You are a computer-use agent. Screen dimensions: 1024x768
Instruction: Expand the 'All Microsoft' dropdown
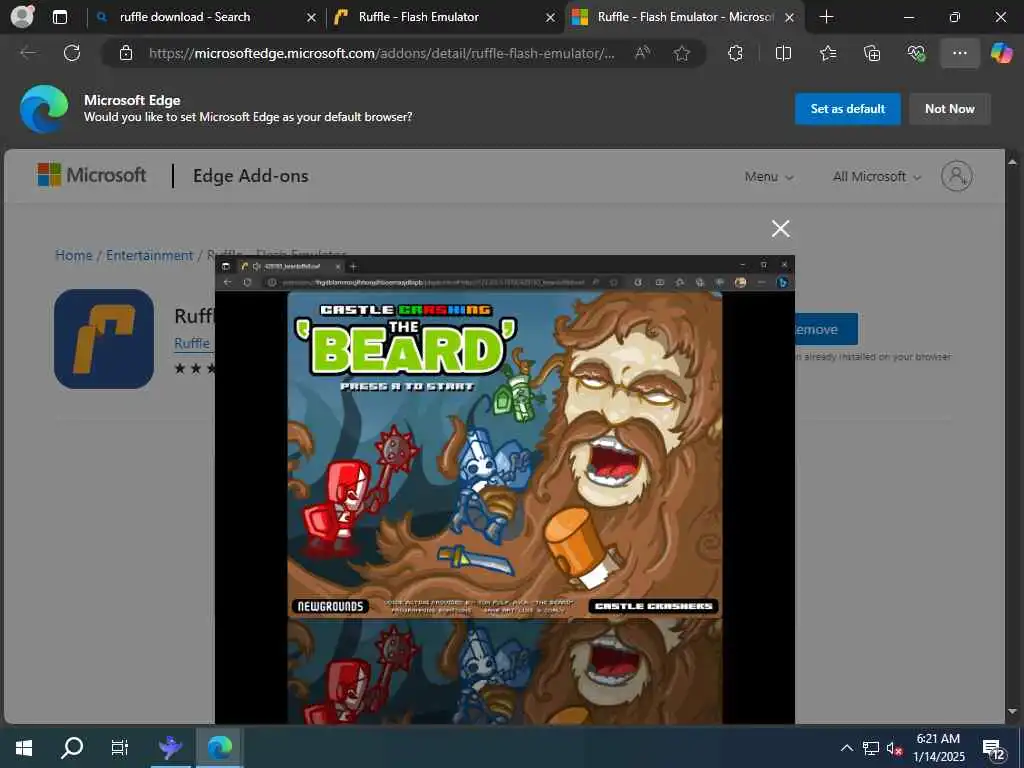pyautogui.click(x=876, y=176)
